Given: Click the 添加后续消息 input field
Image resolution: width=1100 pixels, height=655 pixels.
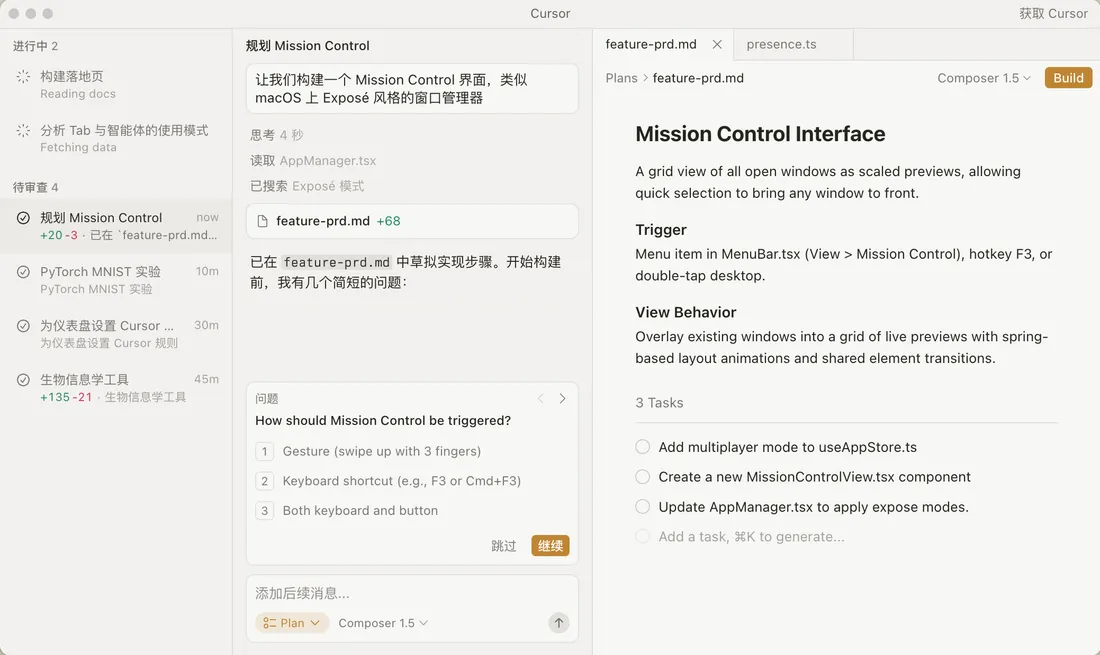Looking at the screenshot, I should click(x=412, y=594).
